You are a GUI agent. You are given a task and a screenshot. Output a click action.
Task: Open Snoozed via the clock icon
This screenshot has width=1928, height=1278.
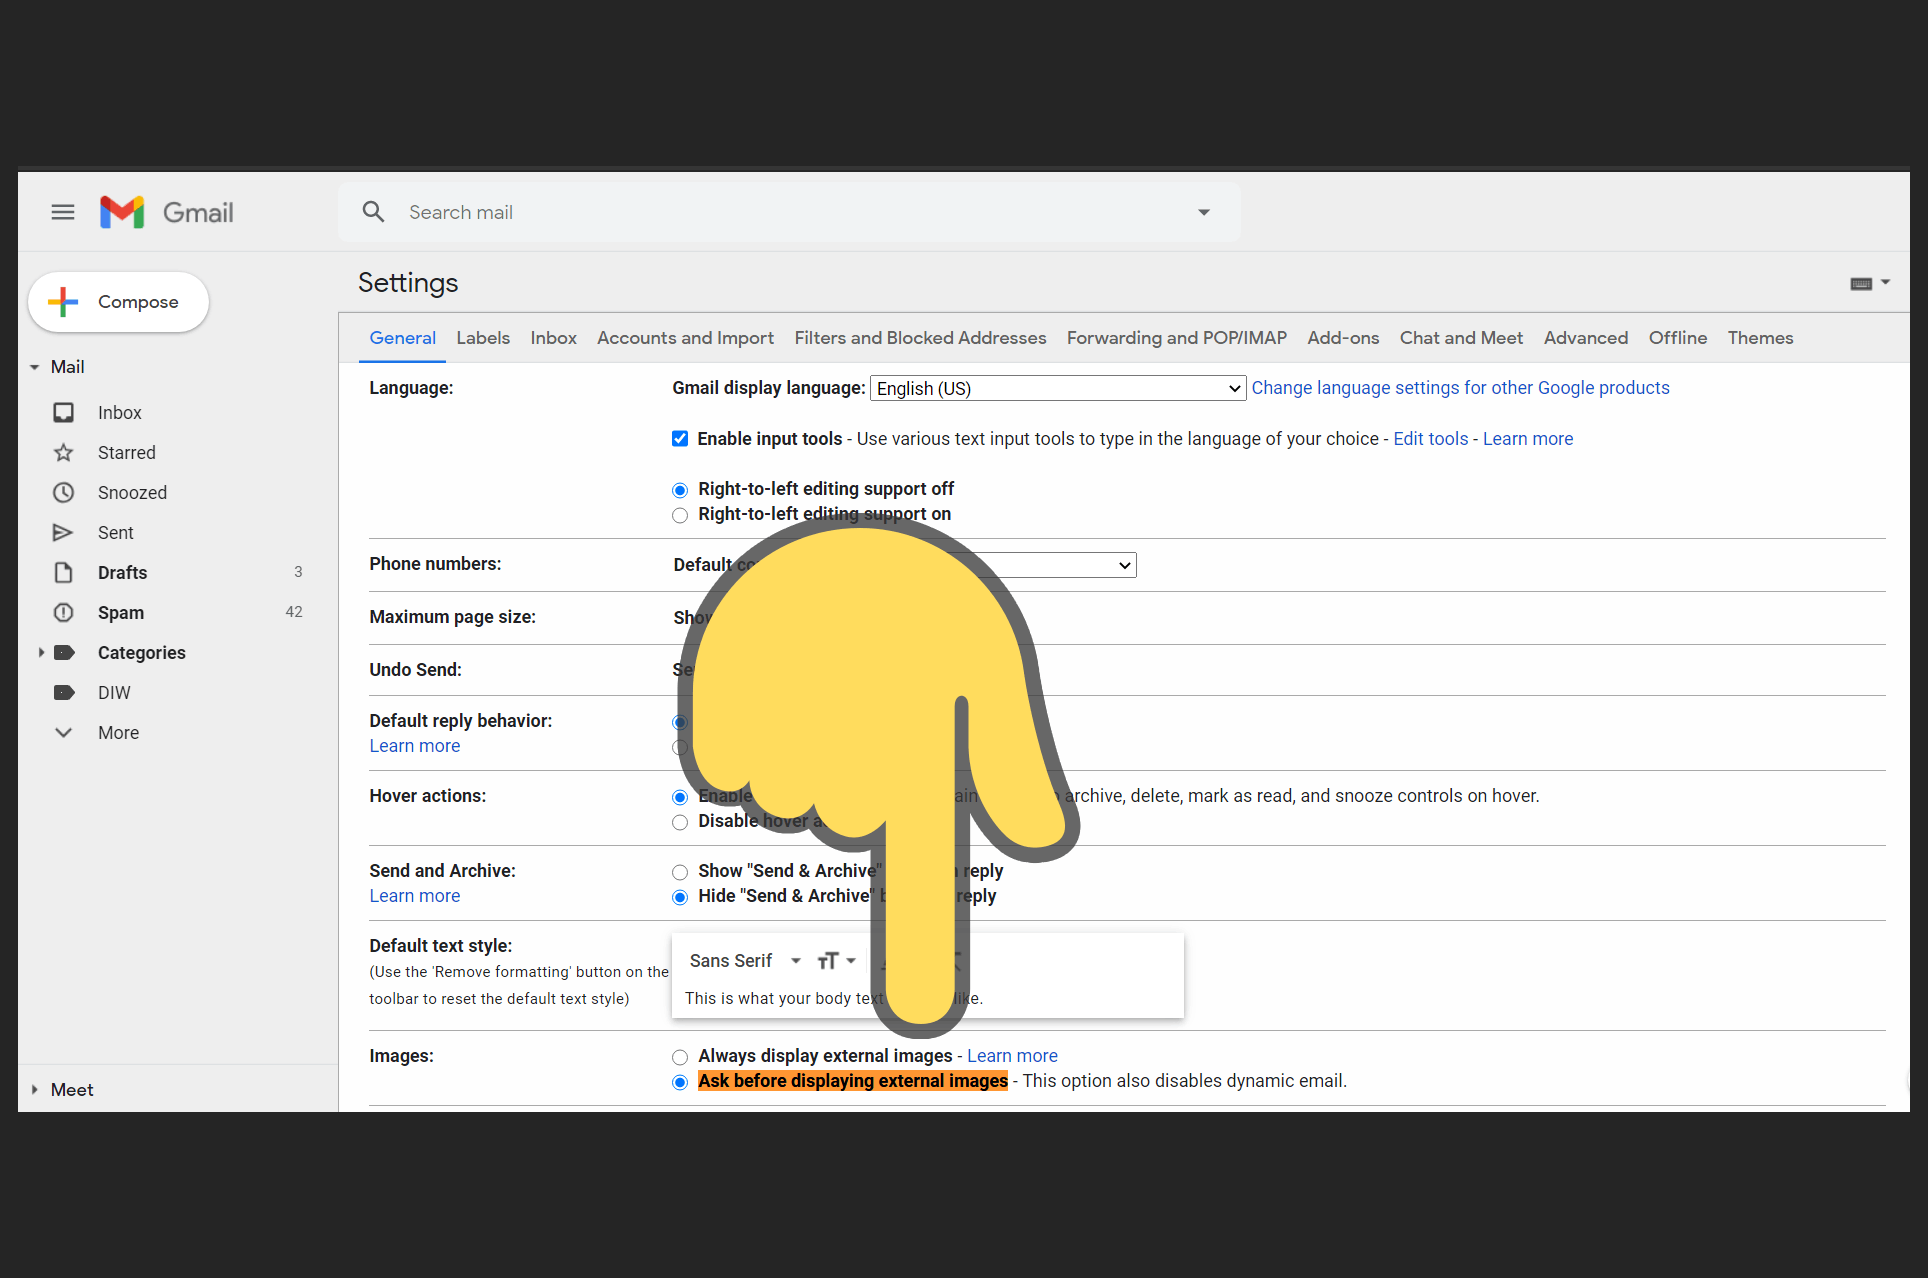tap(63, 493)
